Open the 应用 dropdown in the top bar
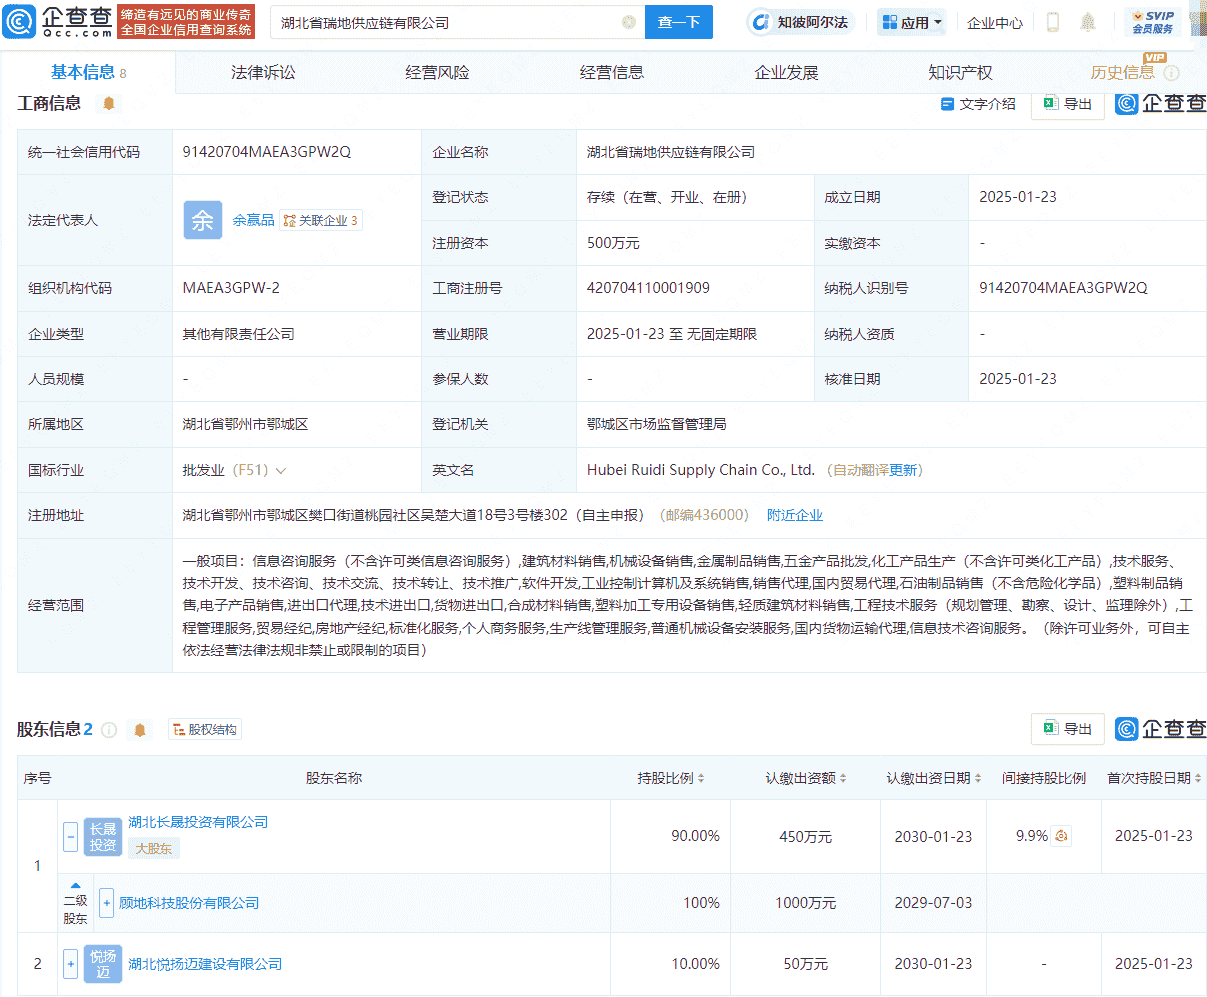Viewport: 1207px width, 997px height. (x=911, y=22)
